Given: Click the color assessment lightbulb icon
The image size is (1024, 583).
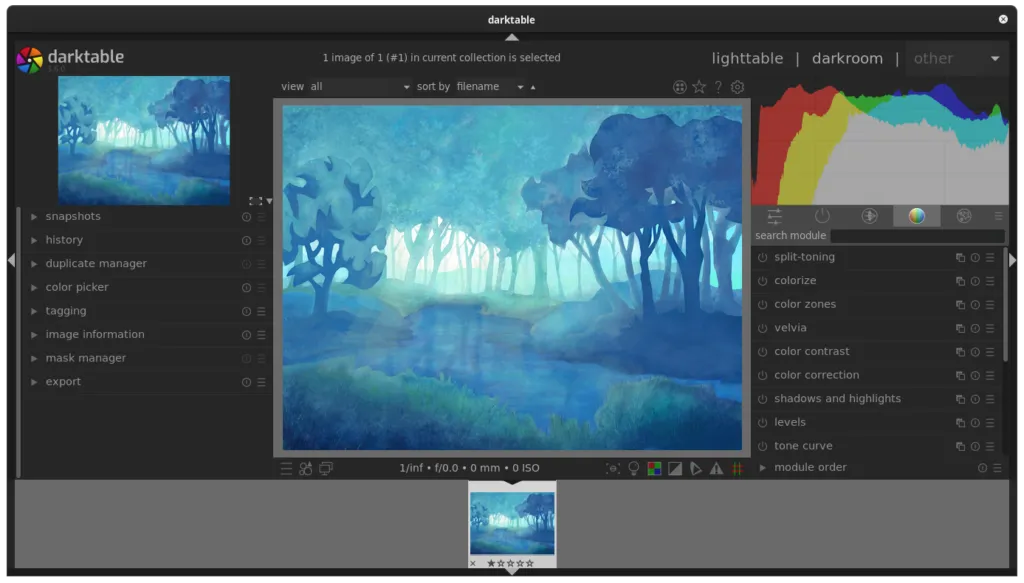Looking at the screenshot, I should 634,468.
